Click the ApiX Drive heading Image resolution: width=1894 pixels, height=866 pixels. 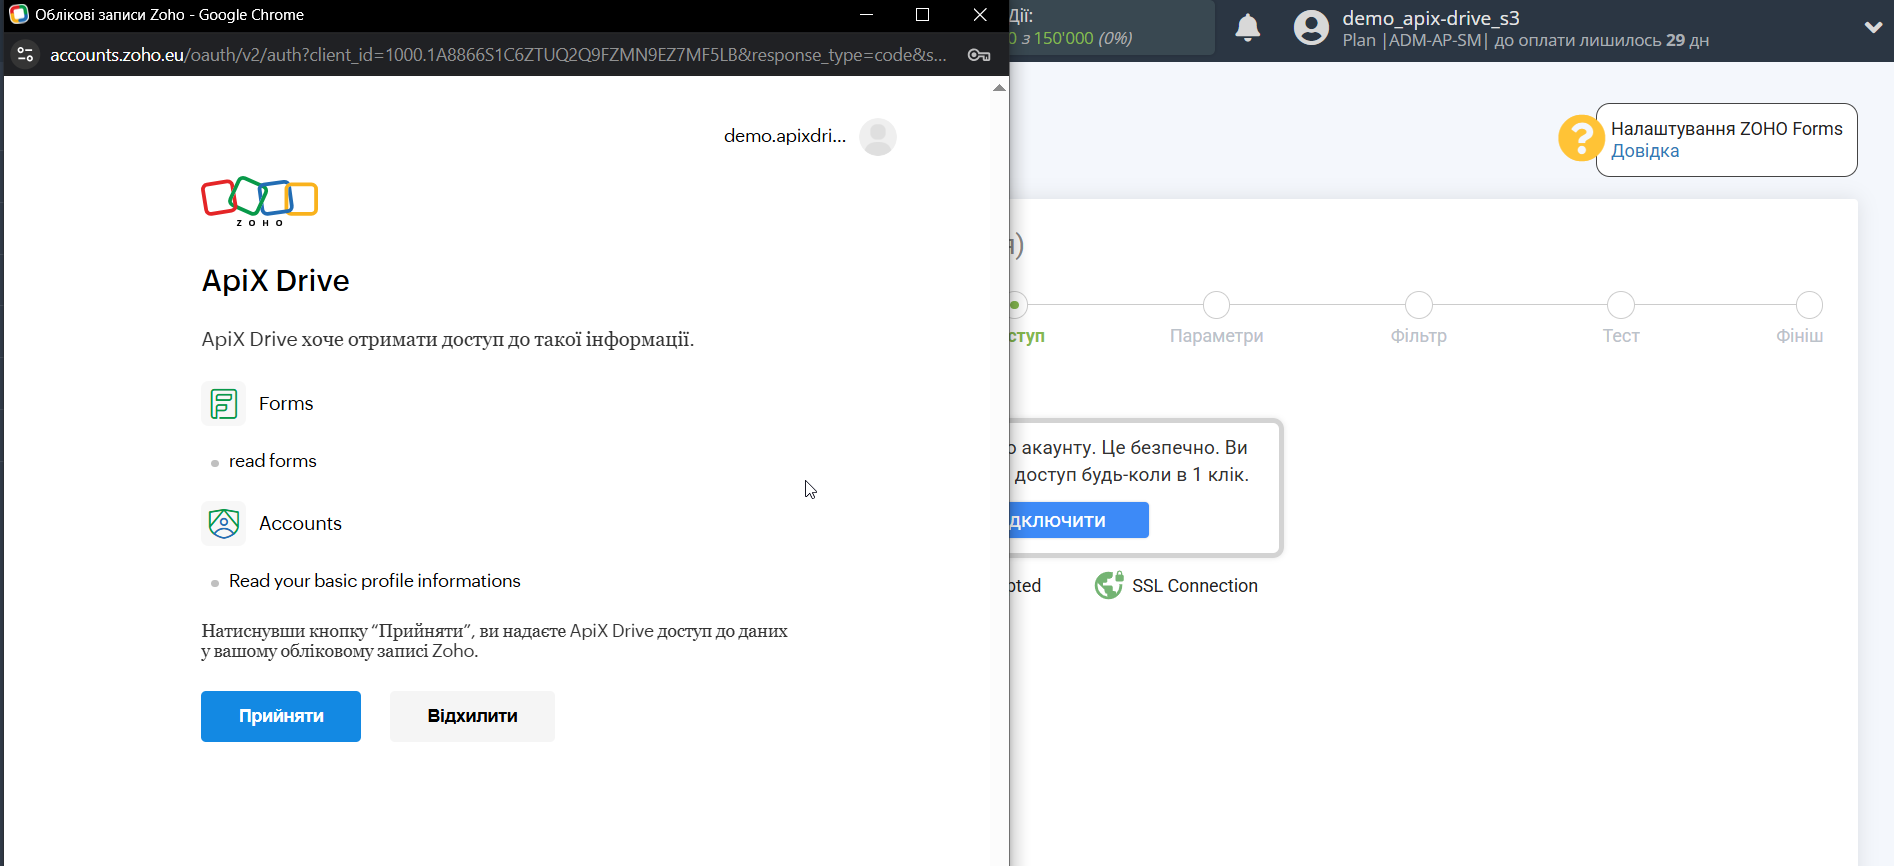[276, 281]
